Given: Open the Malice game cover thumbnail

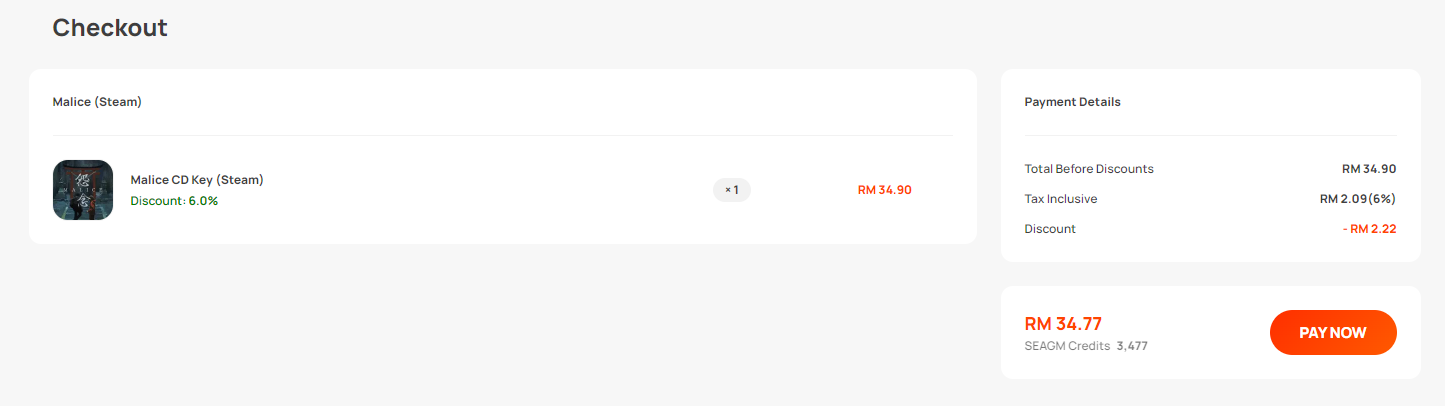Looking at the screenshot, I should pyautogui.click(x=83, y=190).
